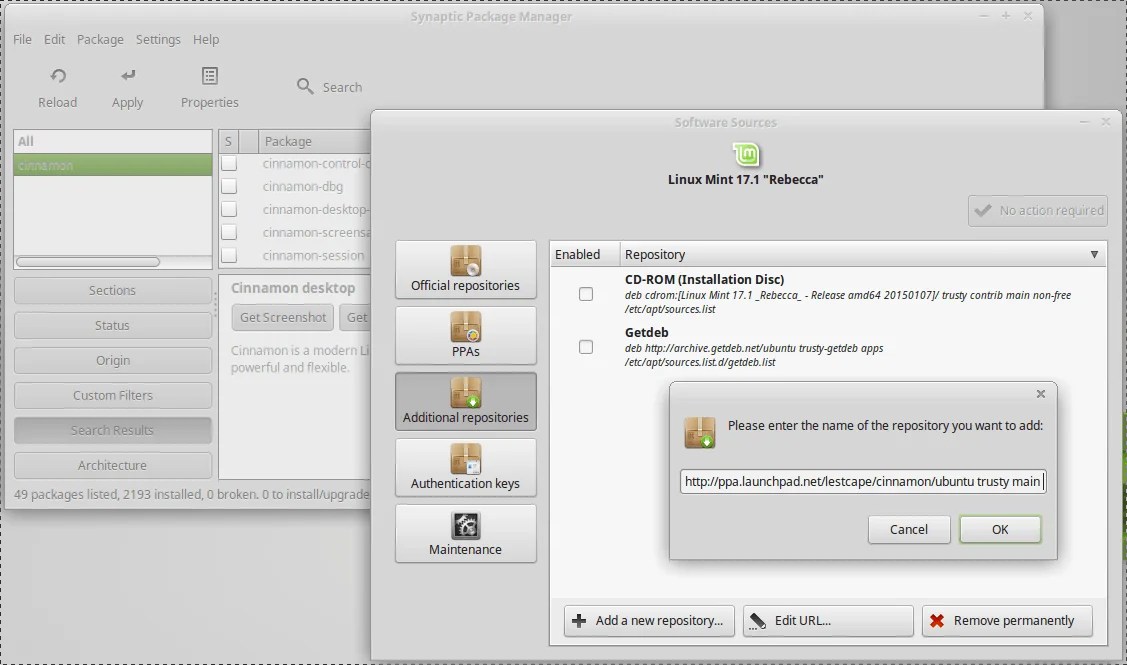Open the Settings menu
1127x665 pixels.
pos(158,39)
